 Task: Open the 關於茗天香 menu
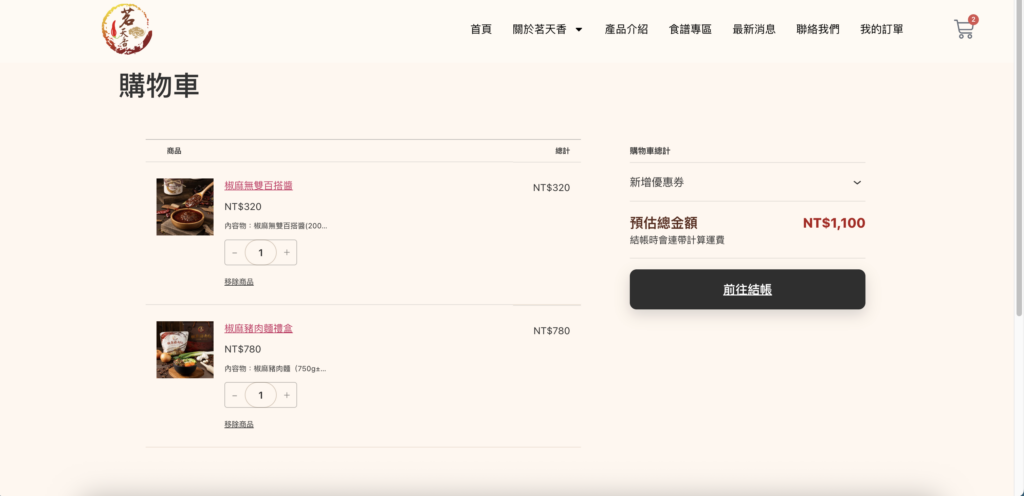pos(539,29)
